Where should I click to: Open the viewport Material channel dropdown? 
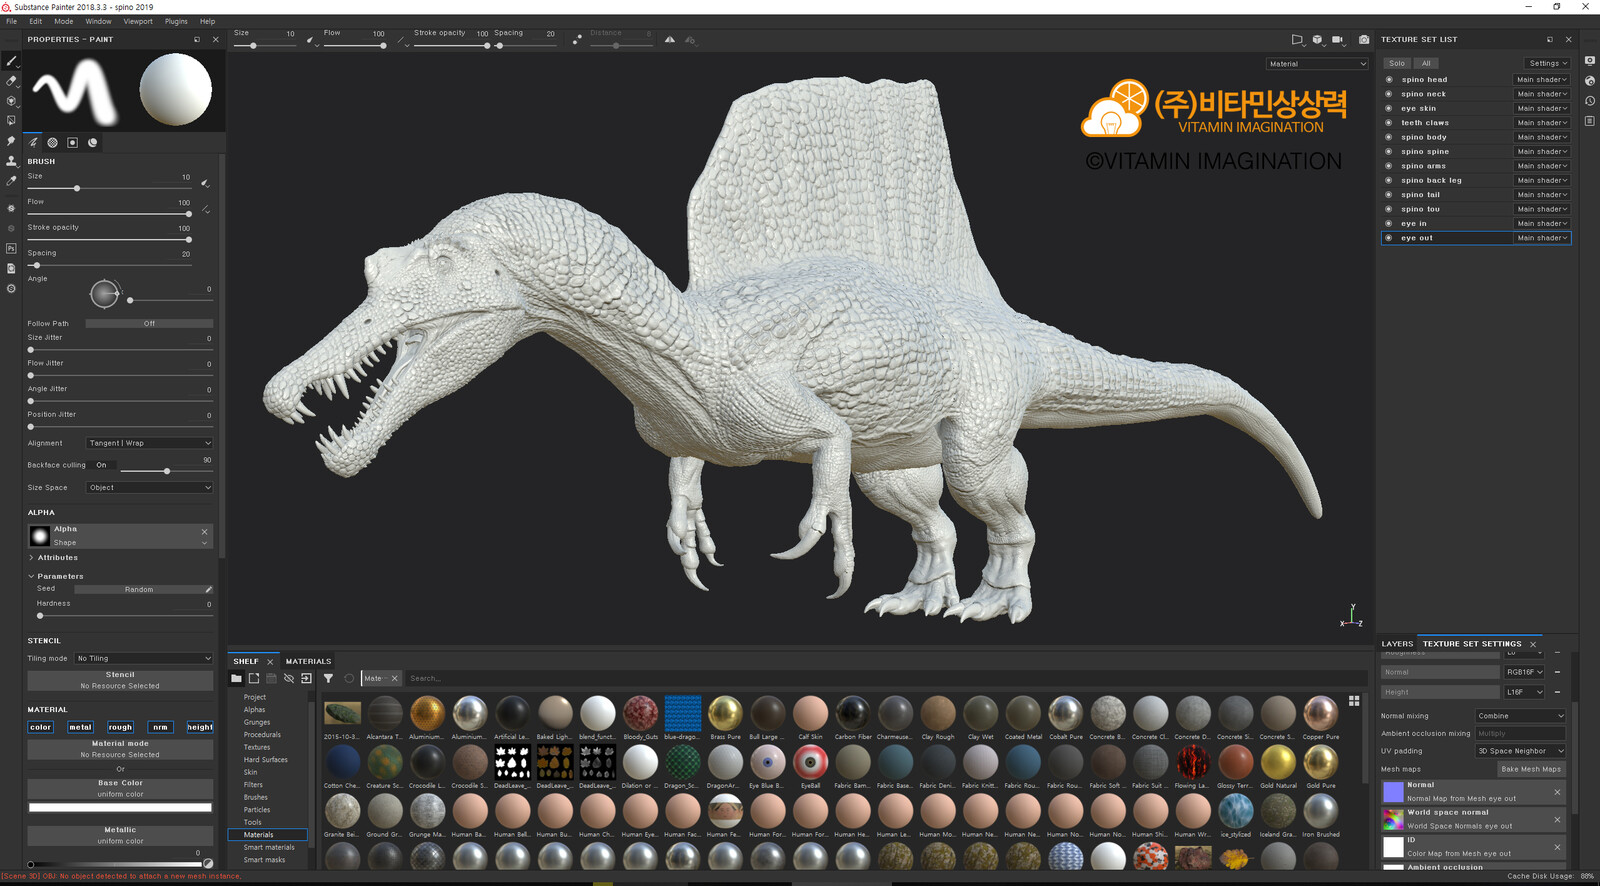1317,64
